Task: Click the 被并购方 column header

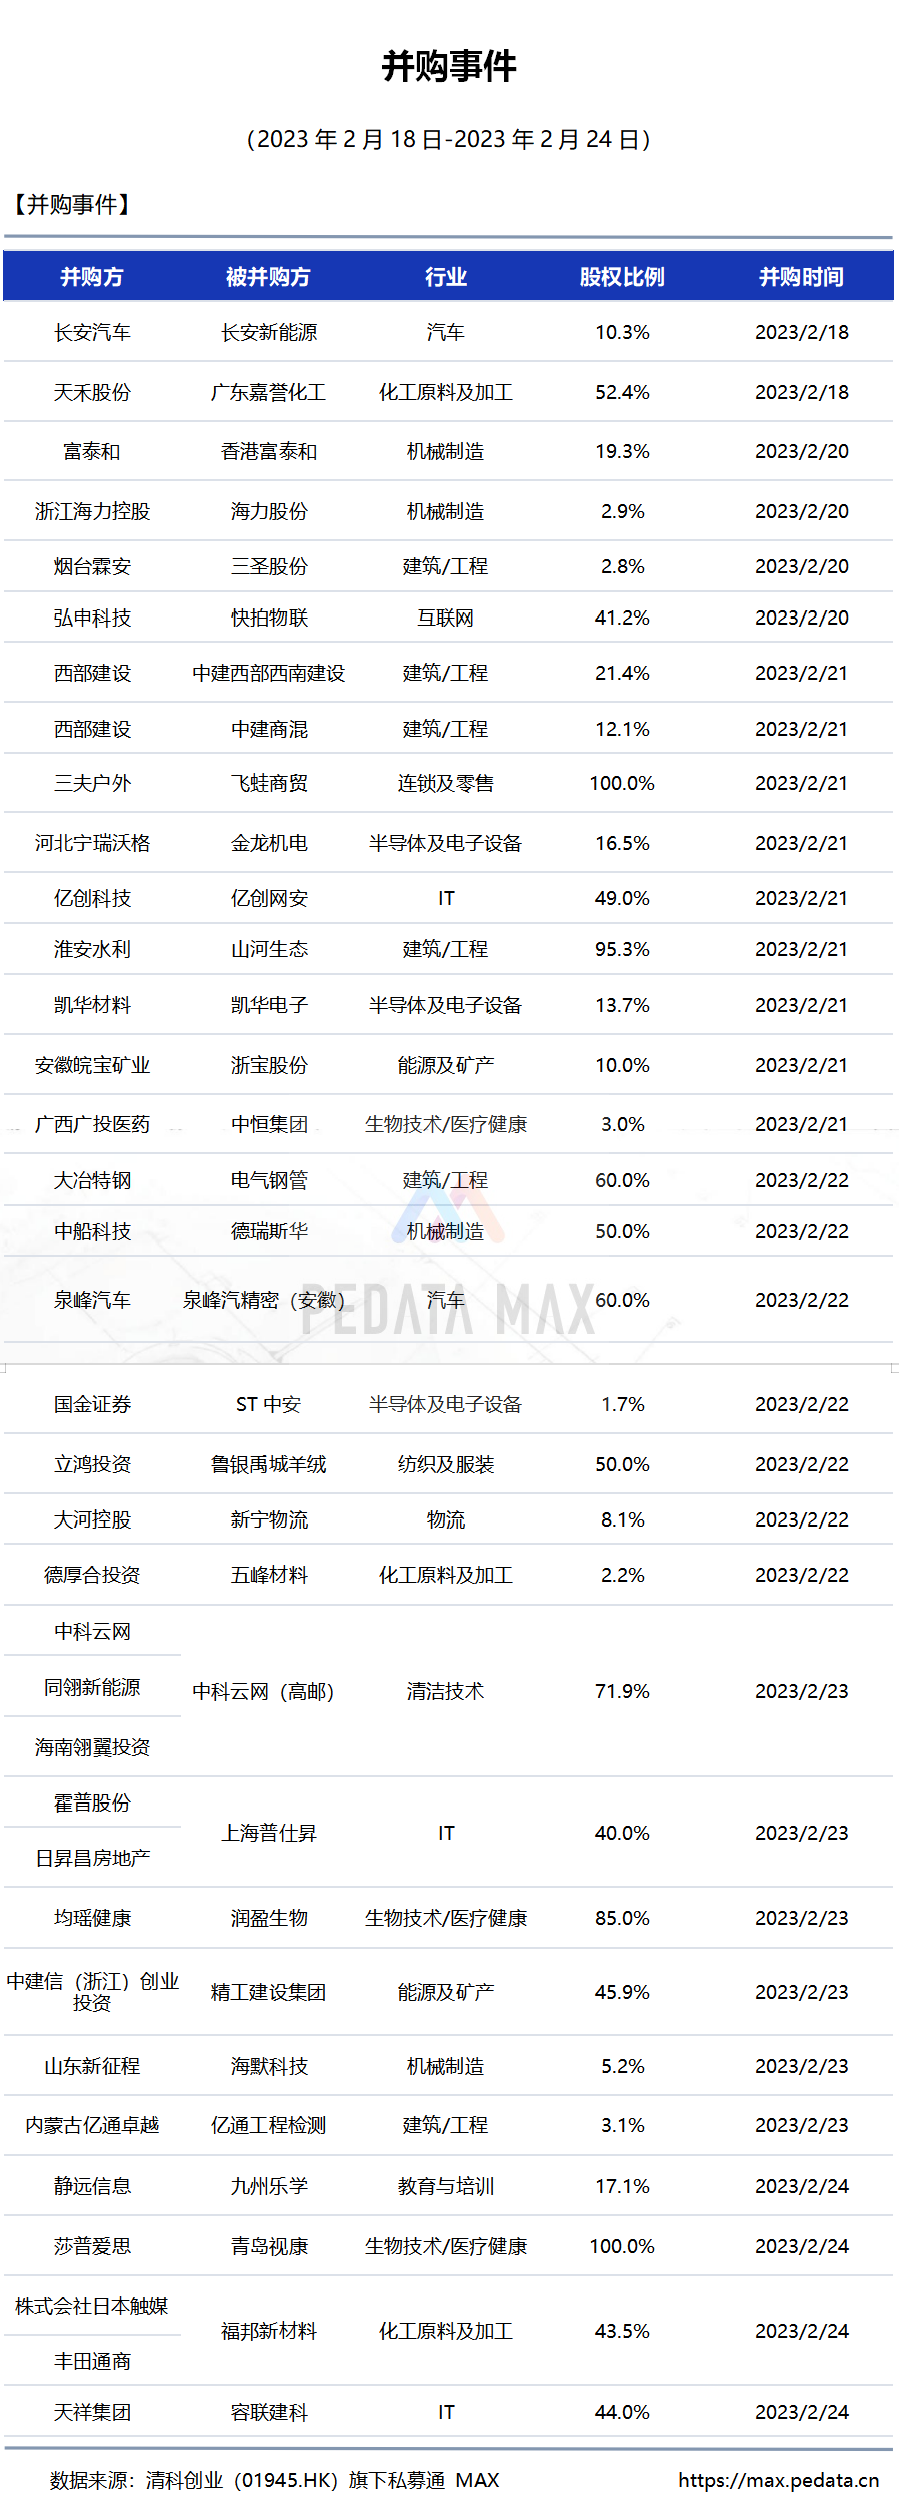Action: 268,277
